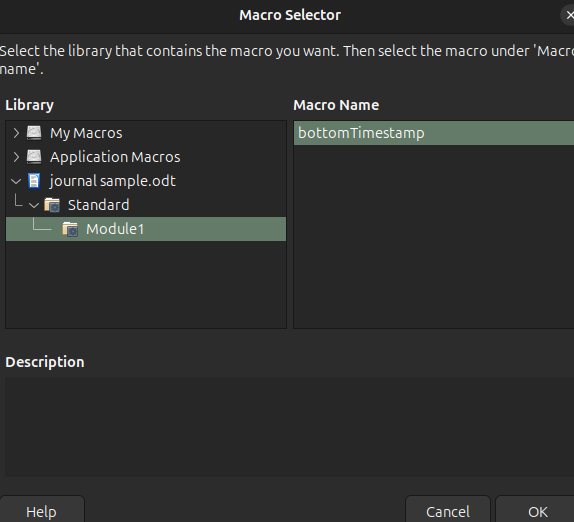Collapse the Standard library node
The width and height of the screenshot is (574, 522).
point(34,205)
